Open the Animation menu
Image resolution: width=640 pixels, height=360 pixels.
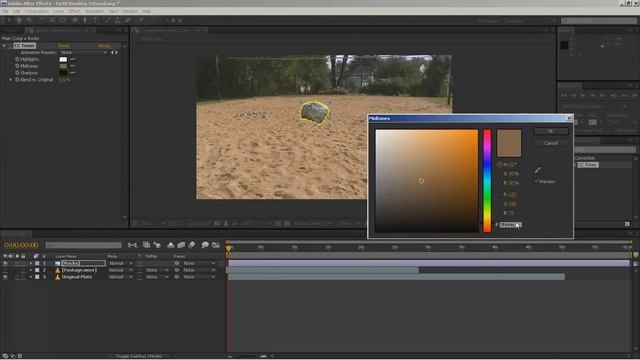(x=95, y=11)
